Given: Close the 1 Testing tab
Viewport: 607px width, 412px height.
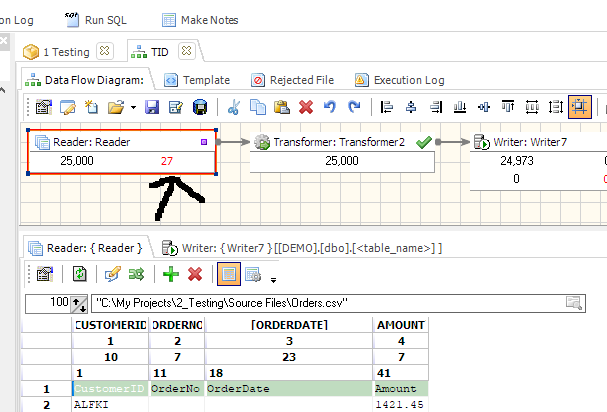Looking at the screenshot, I should coord(105,51).
